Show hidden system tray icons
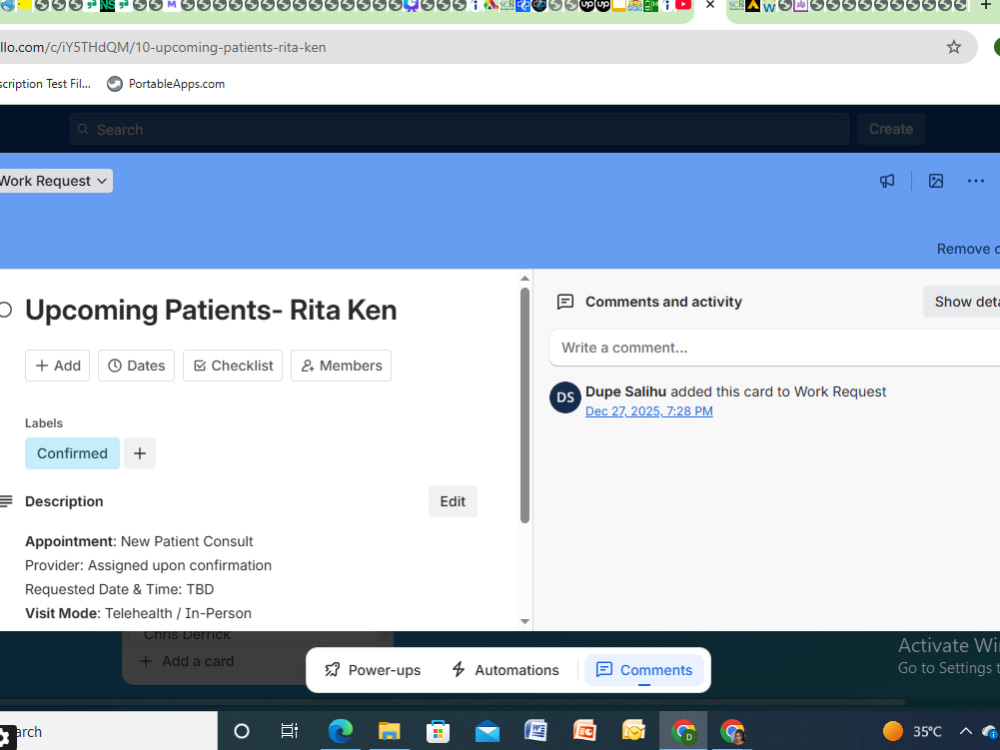 [x=966, y=732]
